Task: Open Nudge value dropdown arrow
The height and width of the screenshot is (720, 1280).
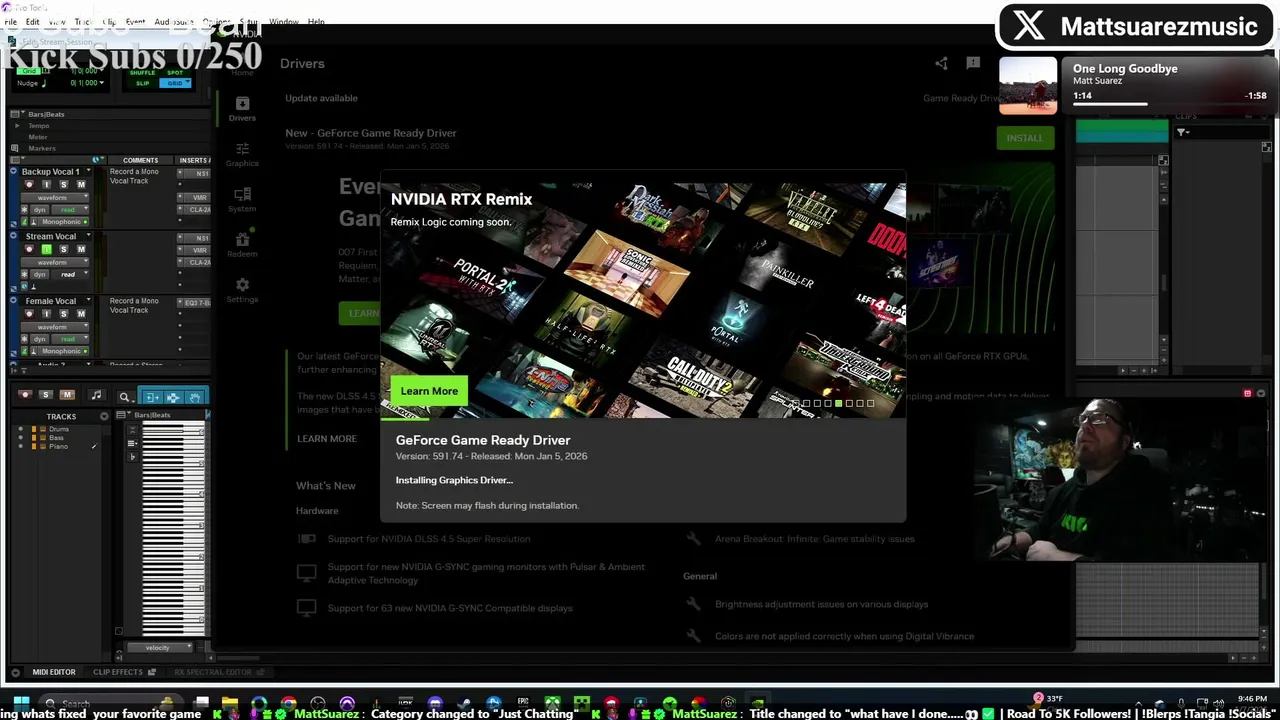Action: click(x=102, y=82)
